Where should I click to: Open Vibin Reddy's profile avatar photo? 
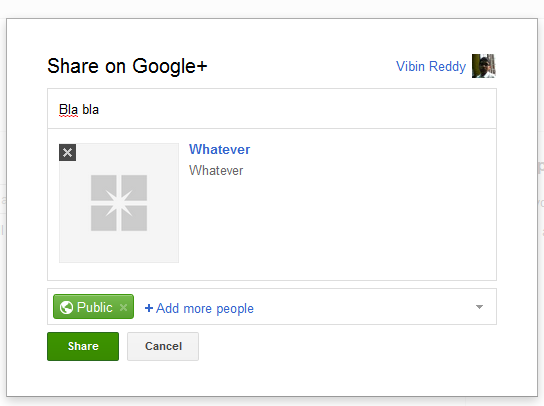coord(484,66)
